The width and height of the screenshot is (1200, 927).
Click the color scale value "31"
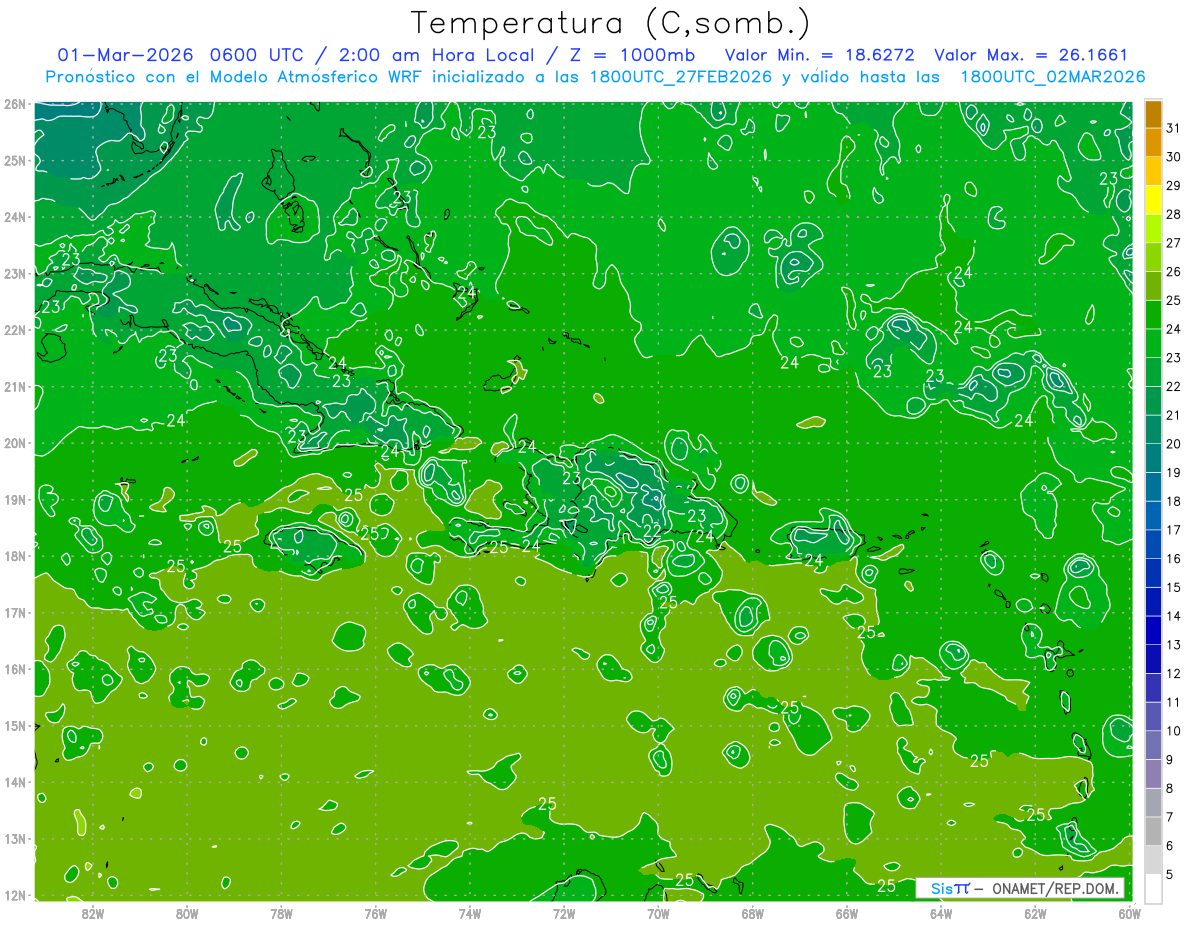pyautogui.click(x=1173, y=128)
